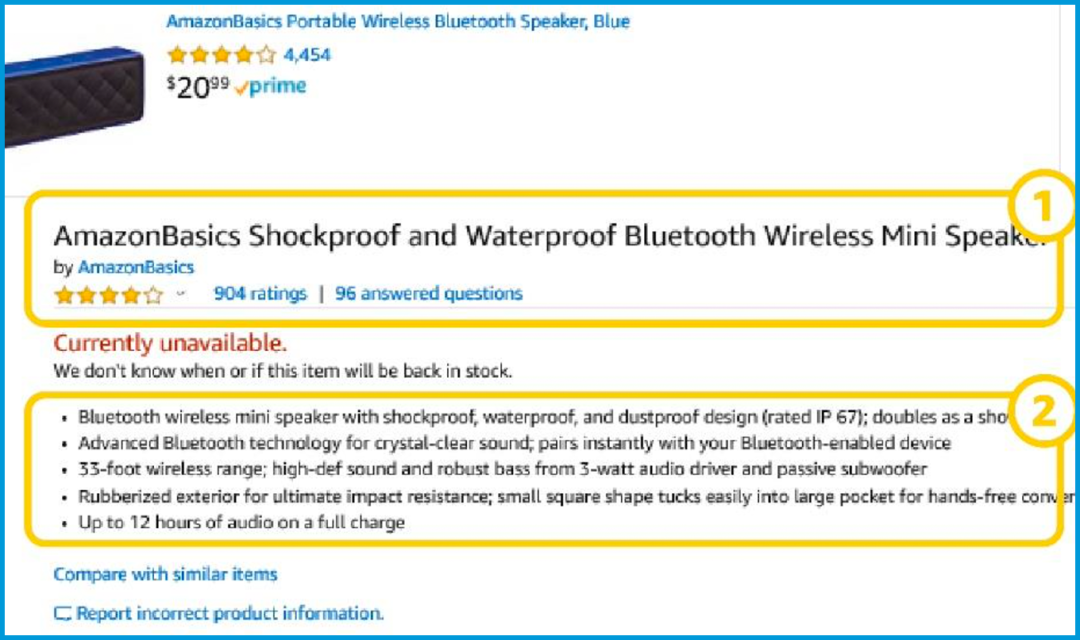
Task: Open the 4,454 reviews count
Action: click(307, 54)
